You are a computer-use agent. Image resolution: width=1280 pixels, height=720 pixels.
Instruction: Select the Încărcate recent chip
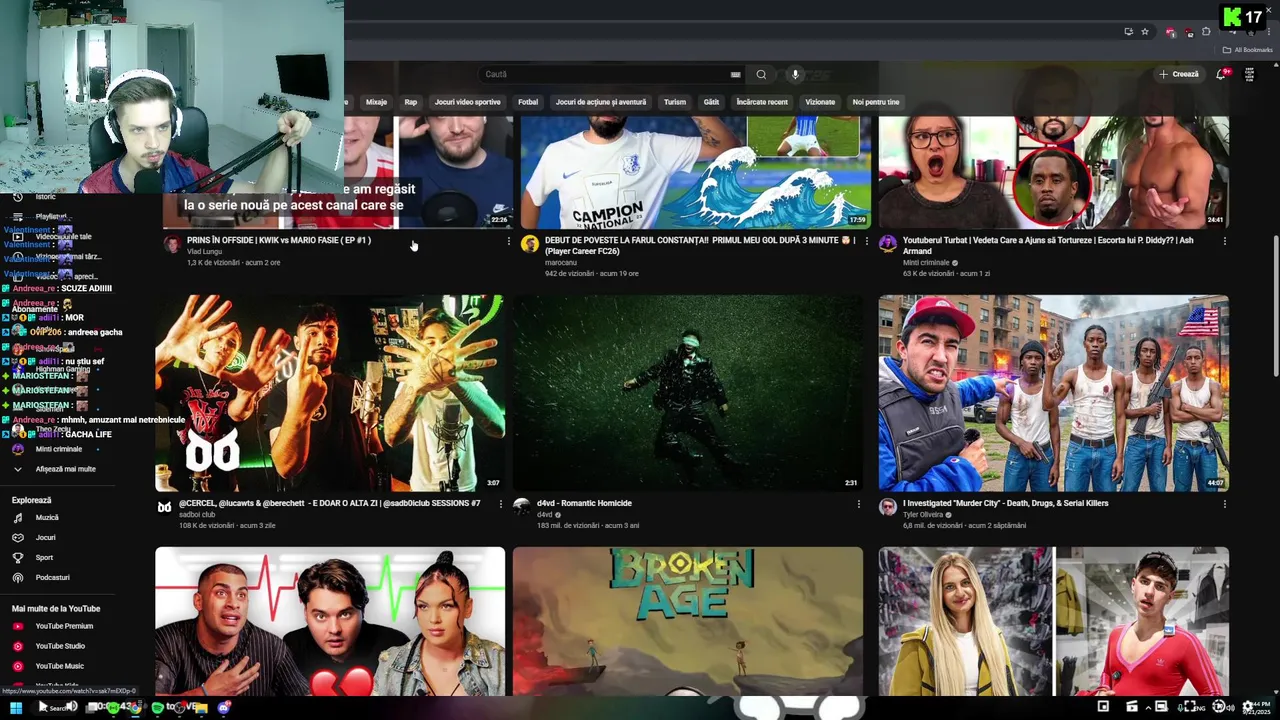(x=762, y=102)
